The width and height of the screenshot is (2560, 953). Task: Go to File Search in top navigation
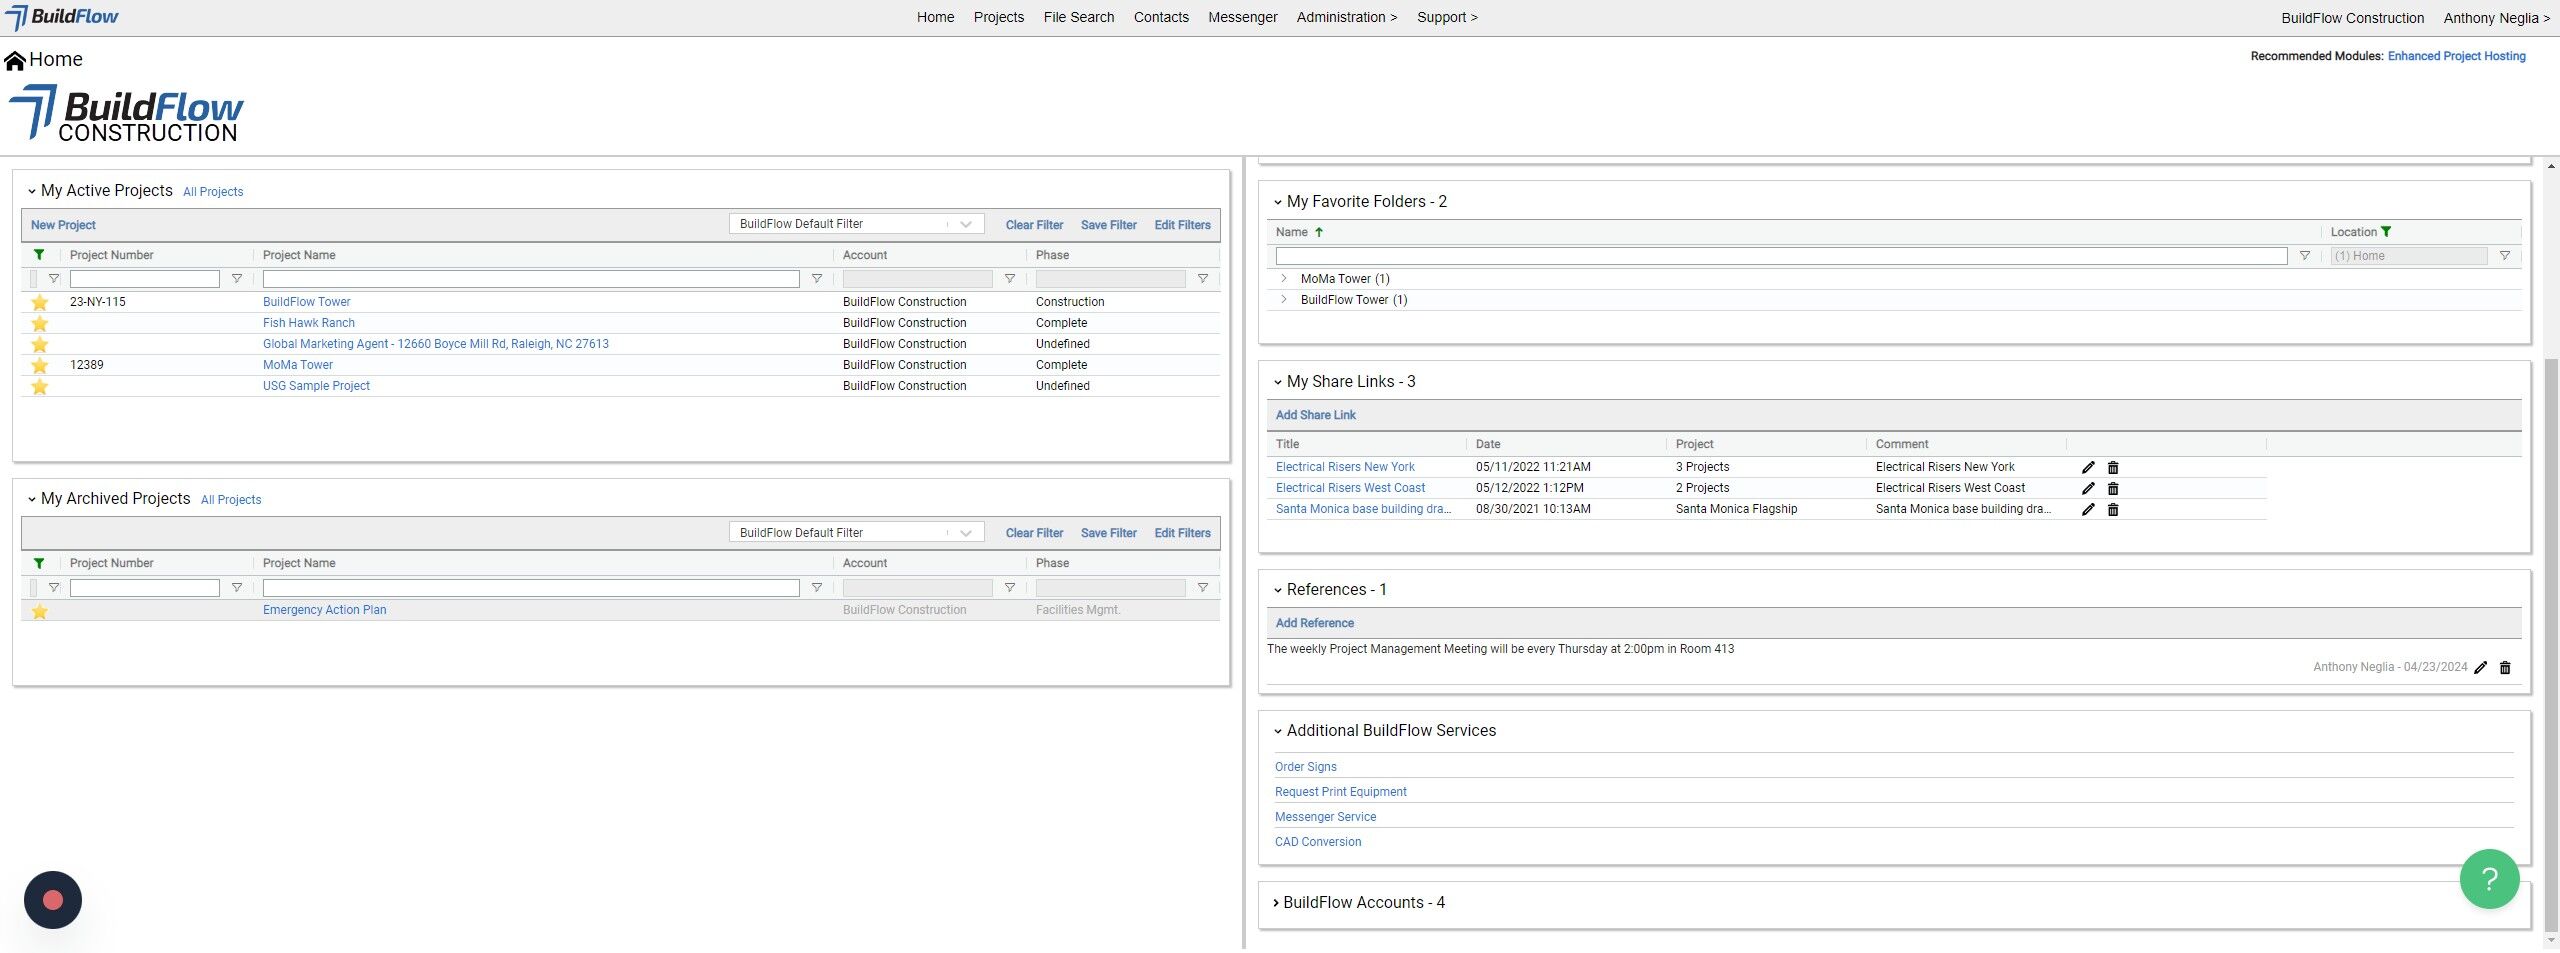[x=1078, y=17]
